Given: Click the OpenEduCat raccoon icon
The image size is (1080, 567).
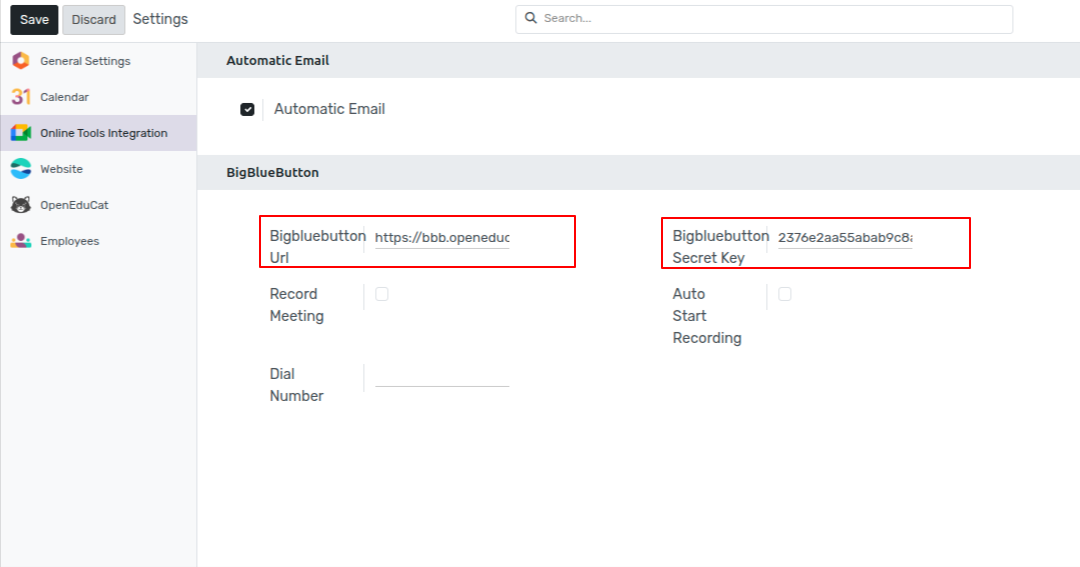Looking at the screenshot, I should (21, 205).
